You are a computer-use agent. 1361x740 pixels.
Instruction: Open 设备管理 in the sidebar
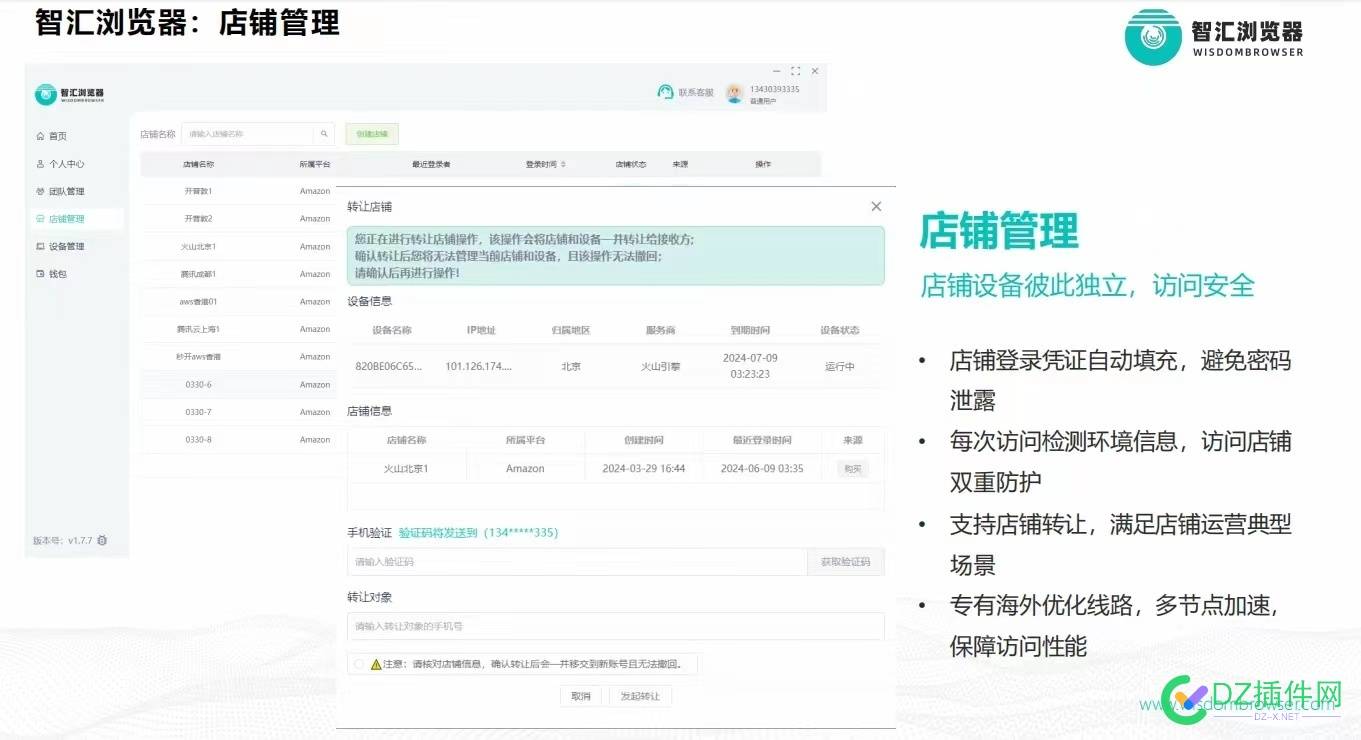click(x=60, y=246)
